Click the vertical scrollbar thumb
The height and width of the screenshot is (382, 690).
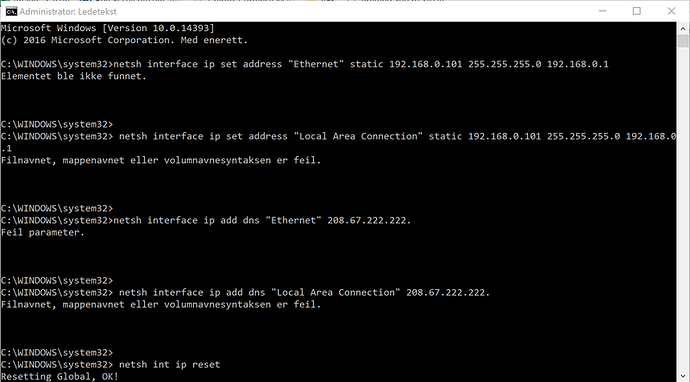[x=683, y=41]
